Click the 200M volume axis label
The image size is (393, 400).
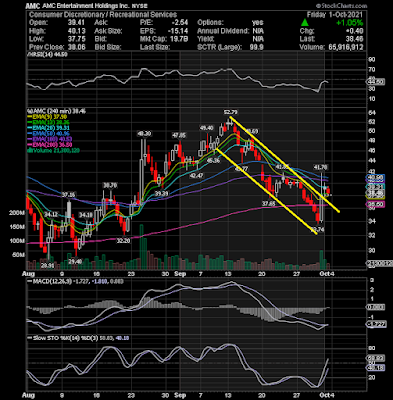tap(17, 213)
